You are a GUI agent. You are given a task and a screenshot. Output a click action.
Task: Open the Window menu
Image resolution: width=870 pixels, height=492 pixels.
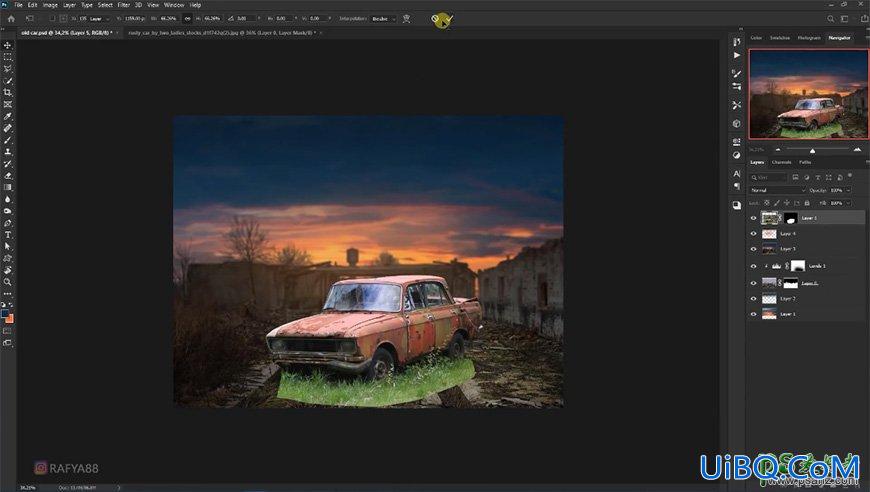pos(174,4)
